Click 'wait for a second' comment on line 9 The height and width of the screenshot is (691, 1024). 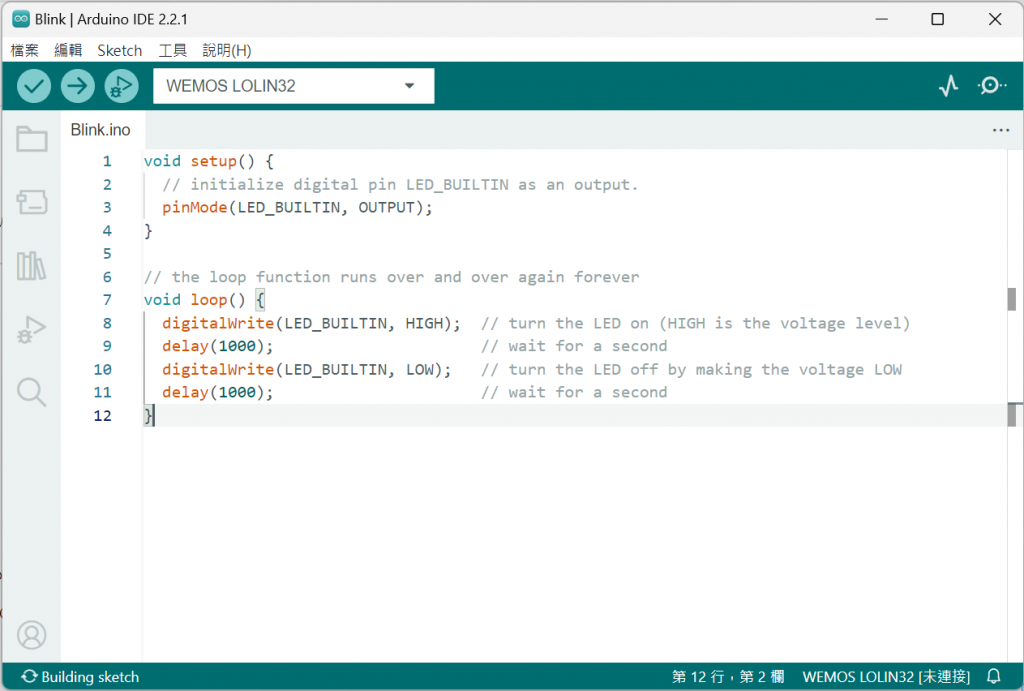(x=588, y=346)
